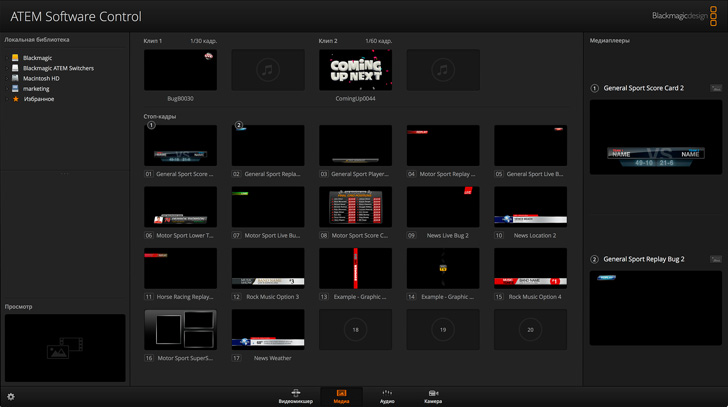Screen dimensions: 728x407
Task: Select Blackmagic ATEM Switchers in library
Action: pos(58,68)
